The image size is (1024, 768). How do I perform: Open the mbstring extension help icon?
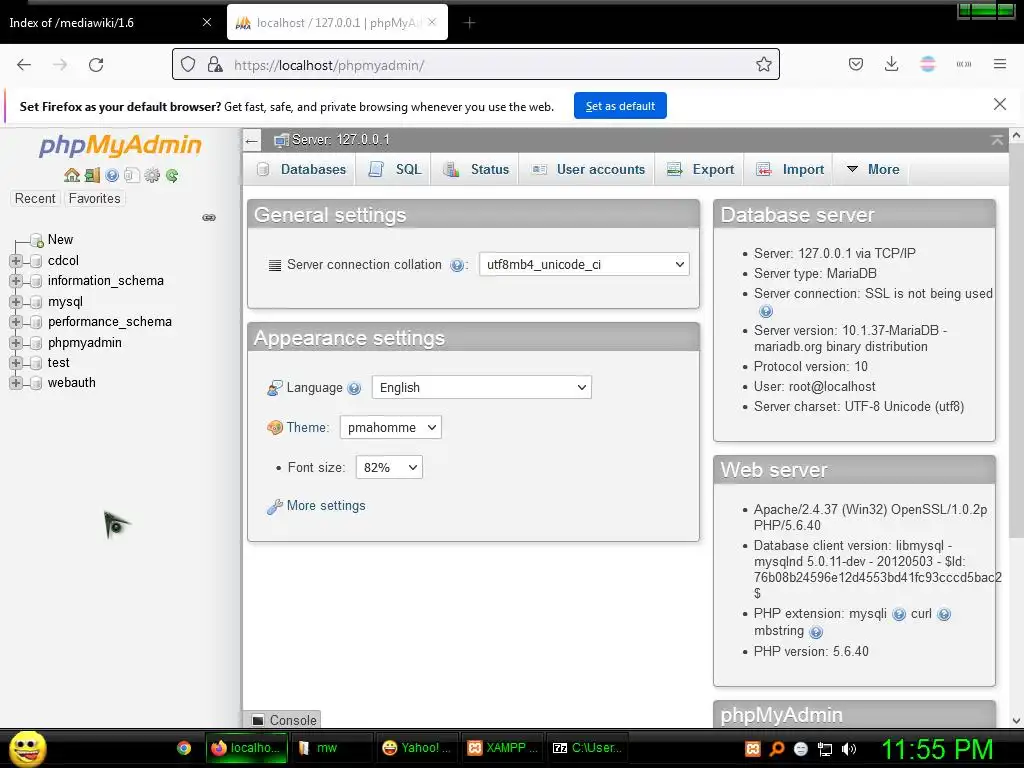(x=816, y=632)
